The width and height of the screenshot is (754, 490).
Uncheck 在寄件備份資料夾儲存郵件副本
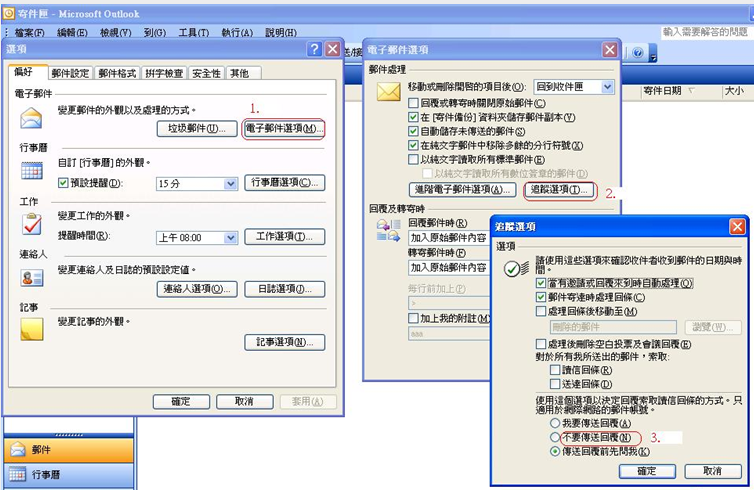pos(413,117)
